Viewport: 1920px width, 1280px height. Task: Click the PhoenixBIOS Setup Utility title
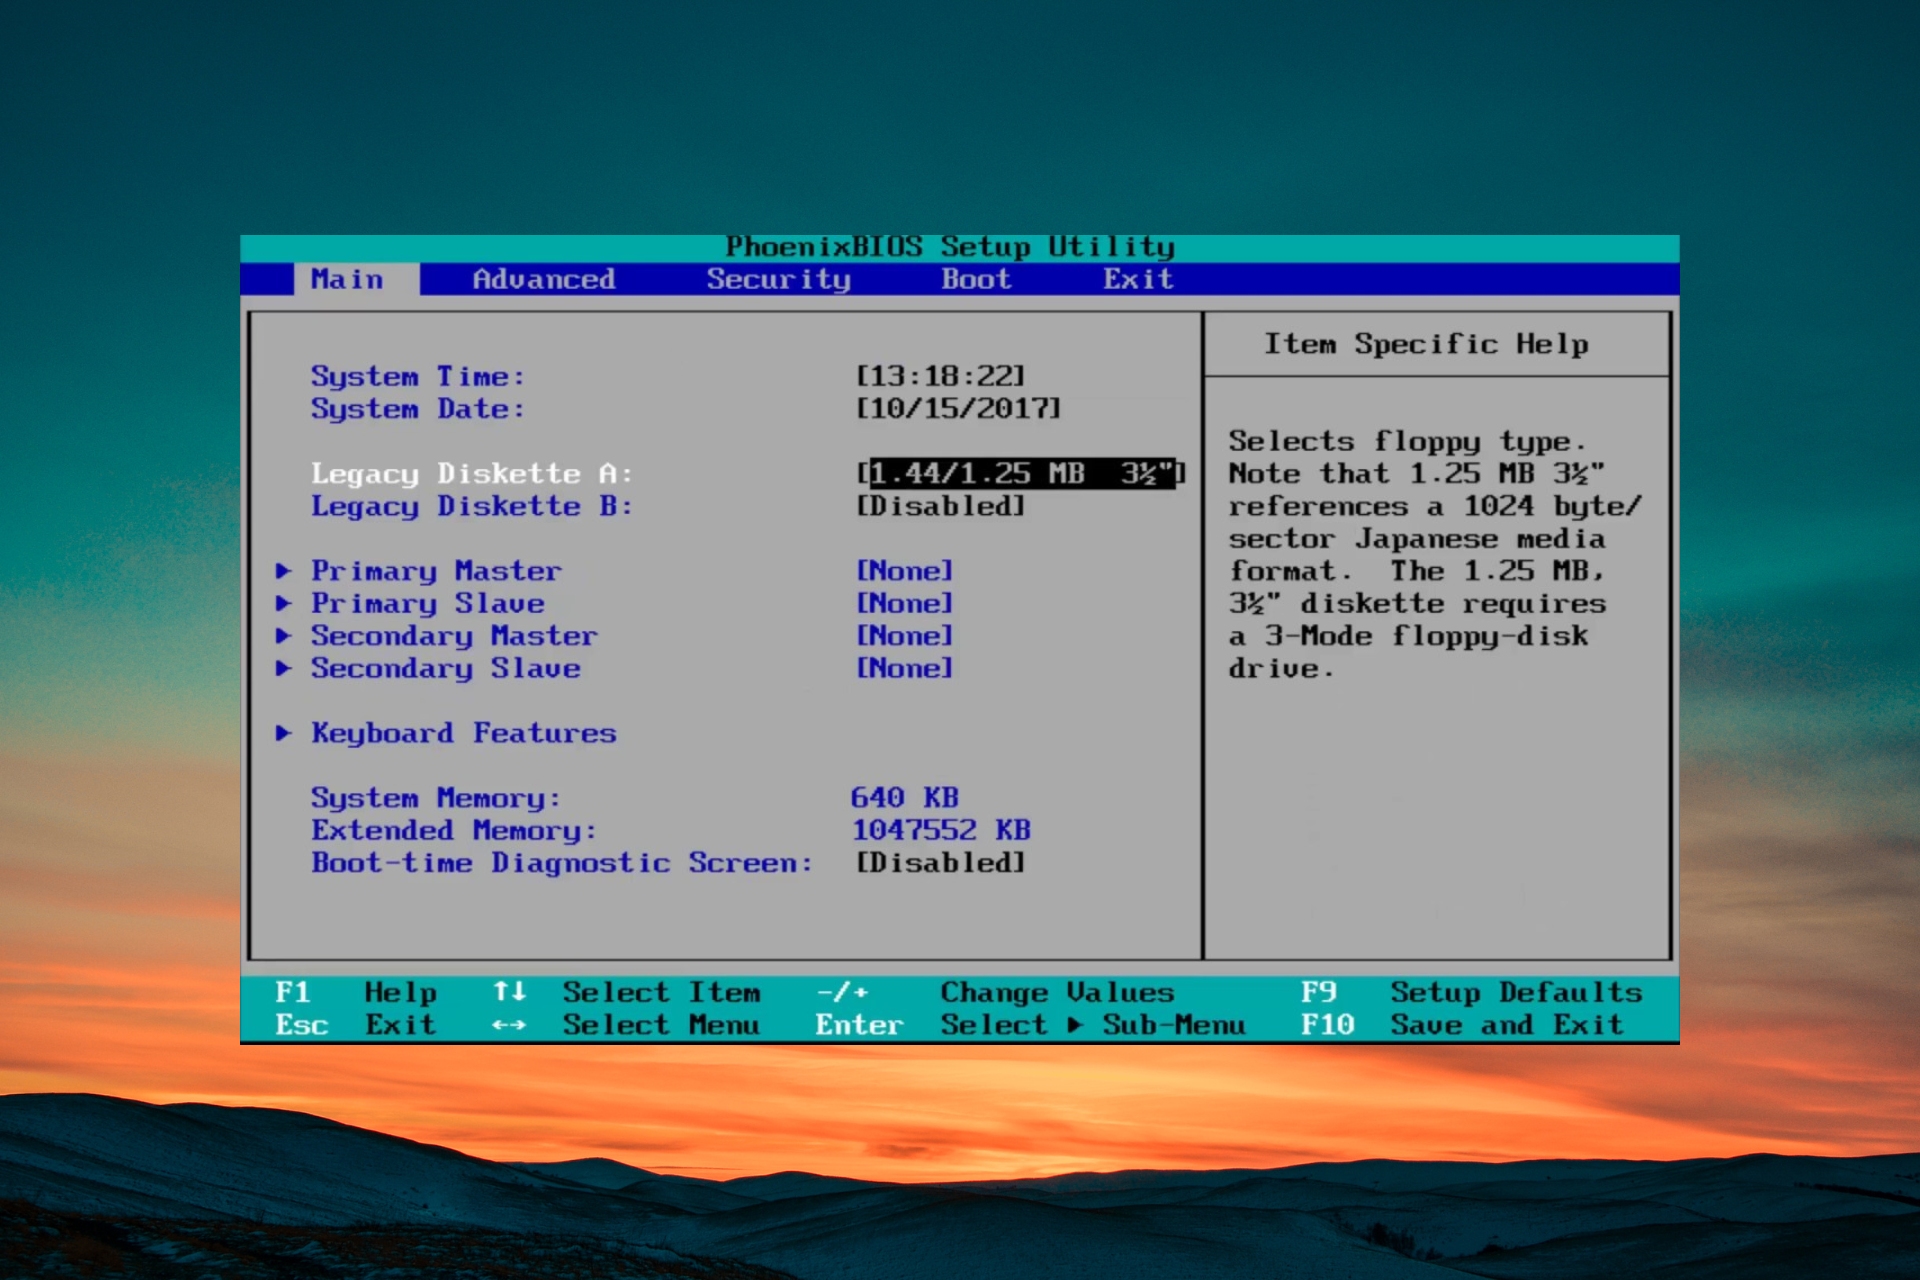click(x=950, y=247)
